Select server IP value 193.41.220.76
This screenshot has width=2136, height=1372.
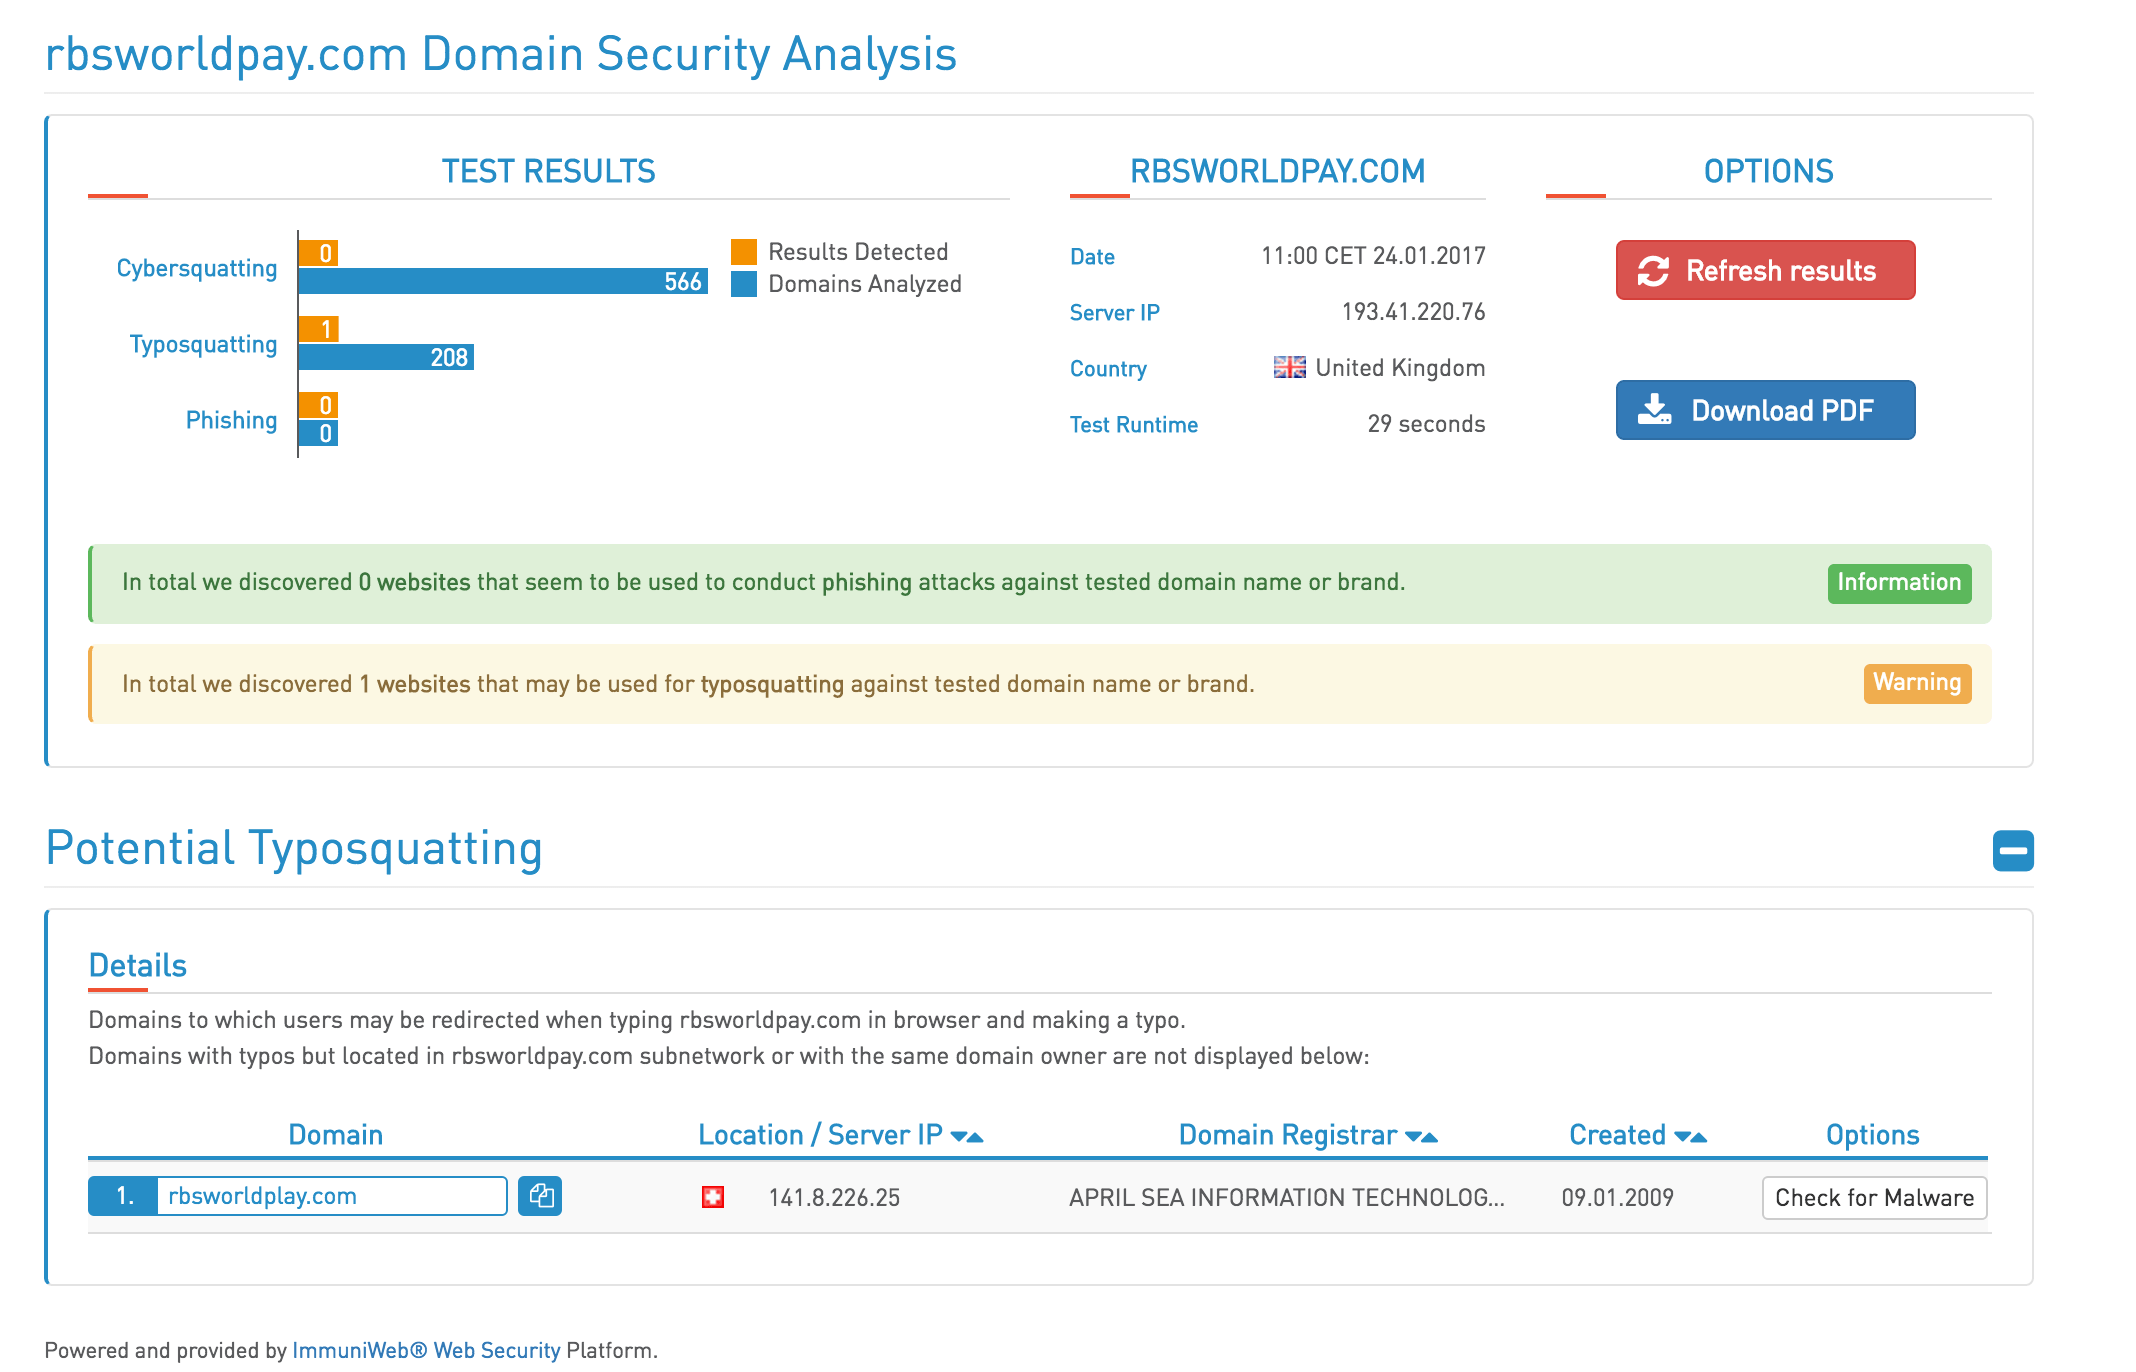[x=1413, y=312]
